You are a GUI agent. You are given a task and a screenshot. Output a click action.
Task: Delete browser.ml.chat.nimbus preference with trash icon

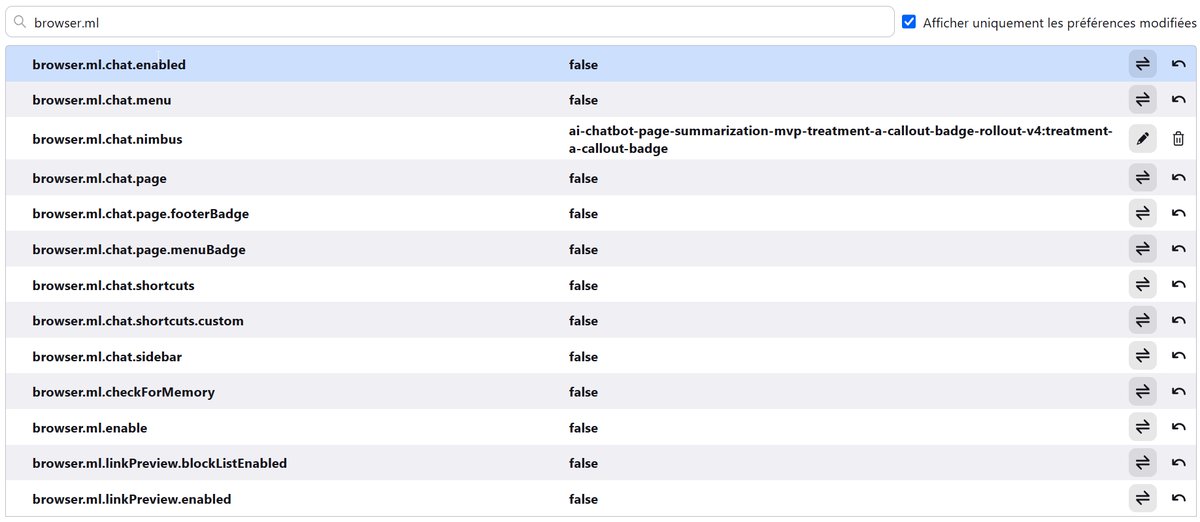[1178, 139]
